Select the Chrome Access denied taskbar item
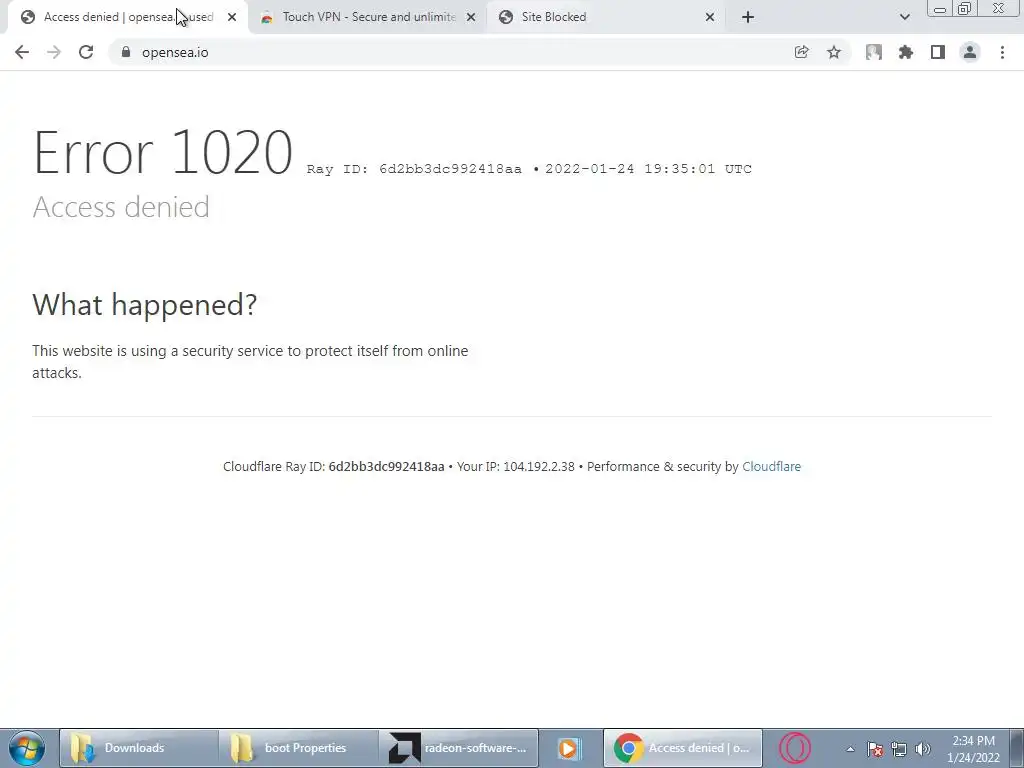1024x768 pixels. pyautogui.click(x=682, y=748)
